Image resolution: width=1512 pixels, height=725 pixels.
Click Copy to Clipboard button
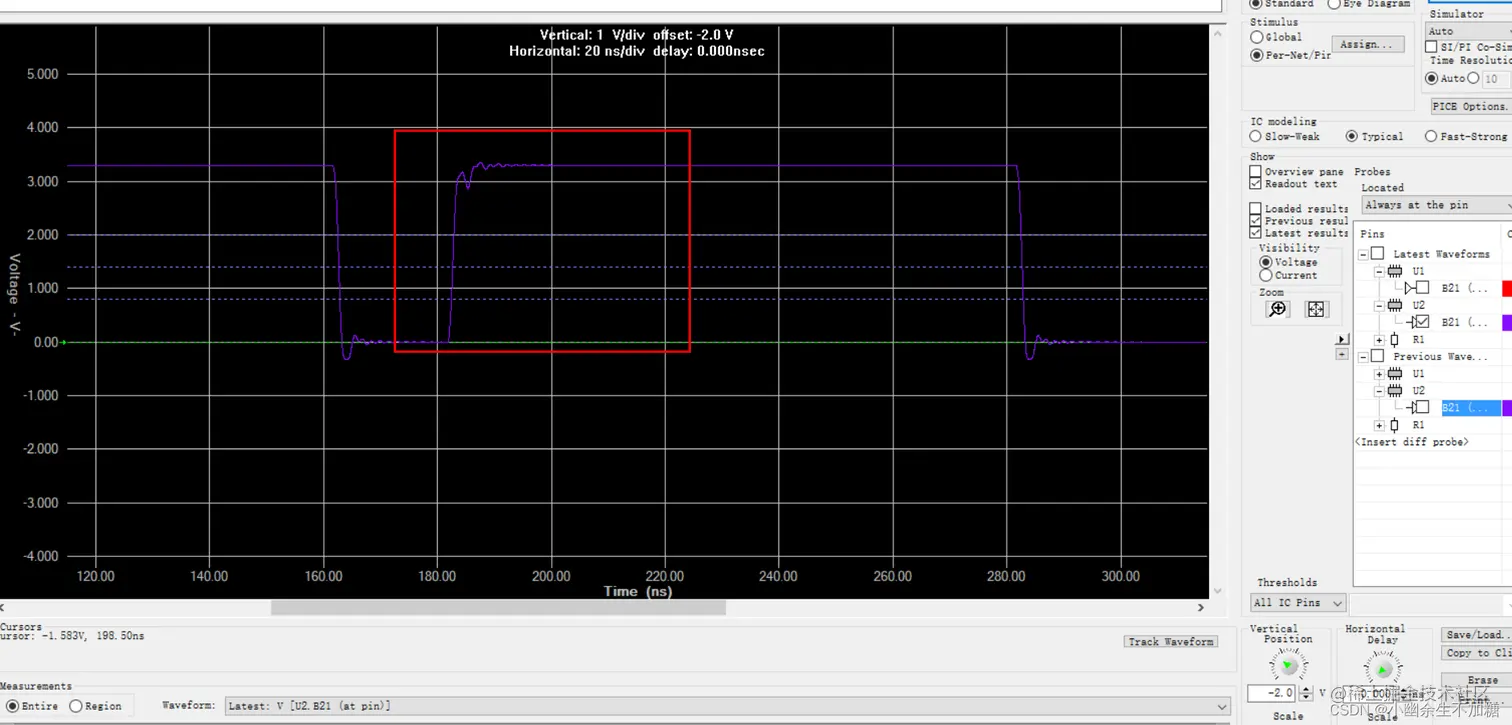point(1477,653)
